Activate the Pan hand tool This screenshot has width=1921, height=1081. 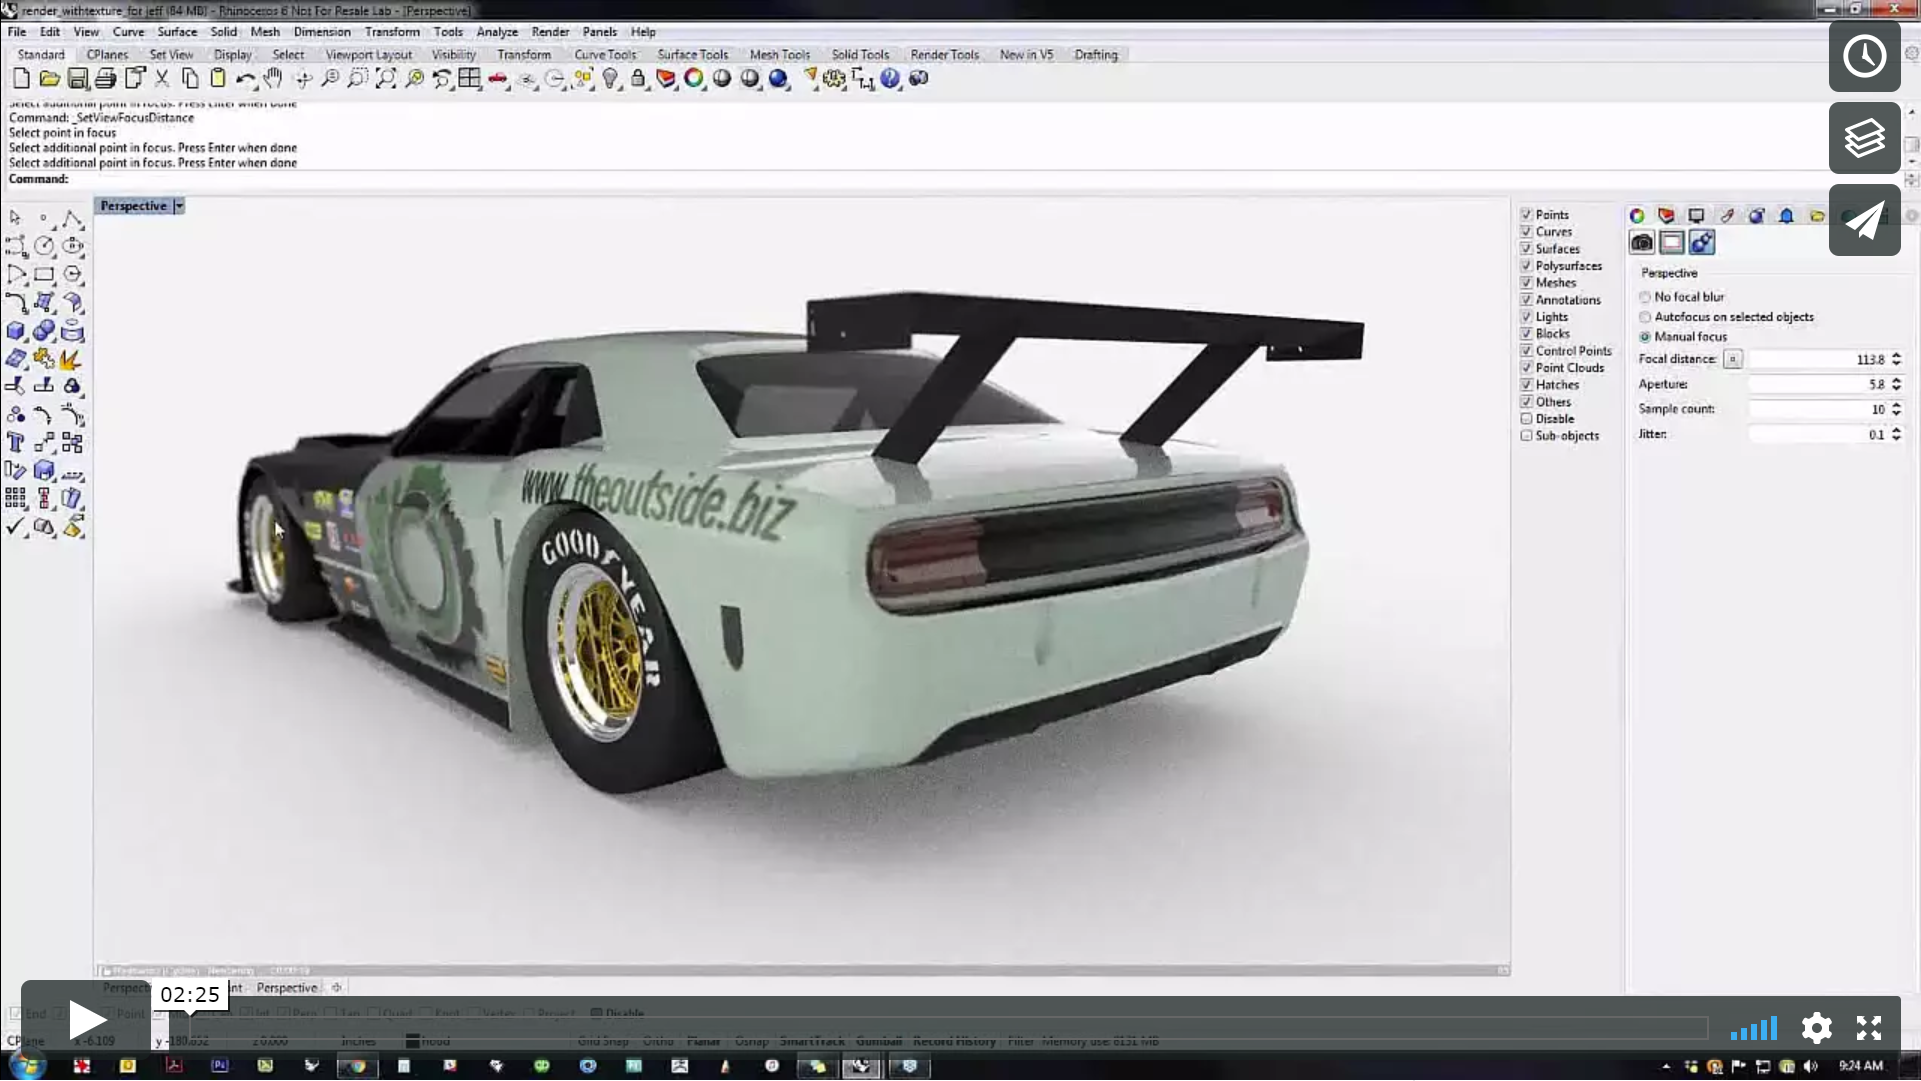click(273, 78)
